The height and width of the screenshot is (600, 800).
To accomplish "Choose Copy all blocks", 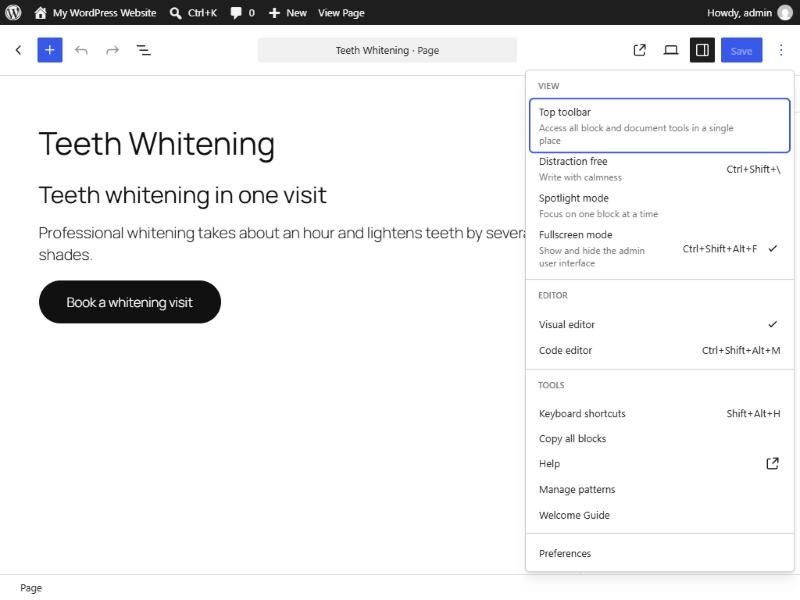I will click(660, 439).
